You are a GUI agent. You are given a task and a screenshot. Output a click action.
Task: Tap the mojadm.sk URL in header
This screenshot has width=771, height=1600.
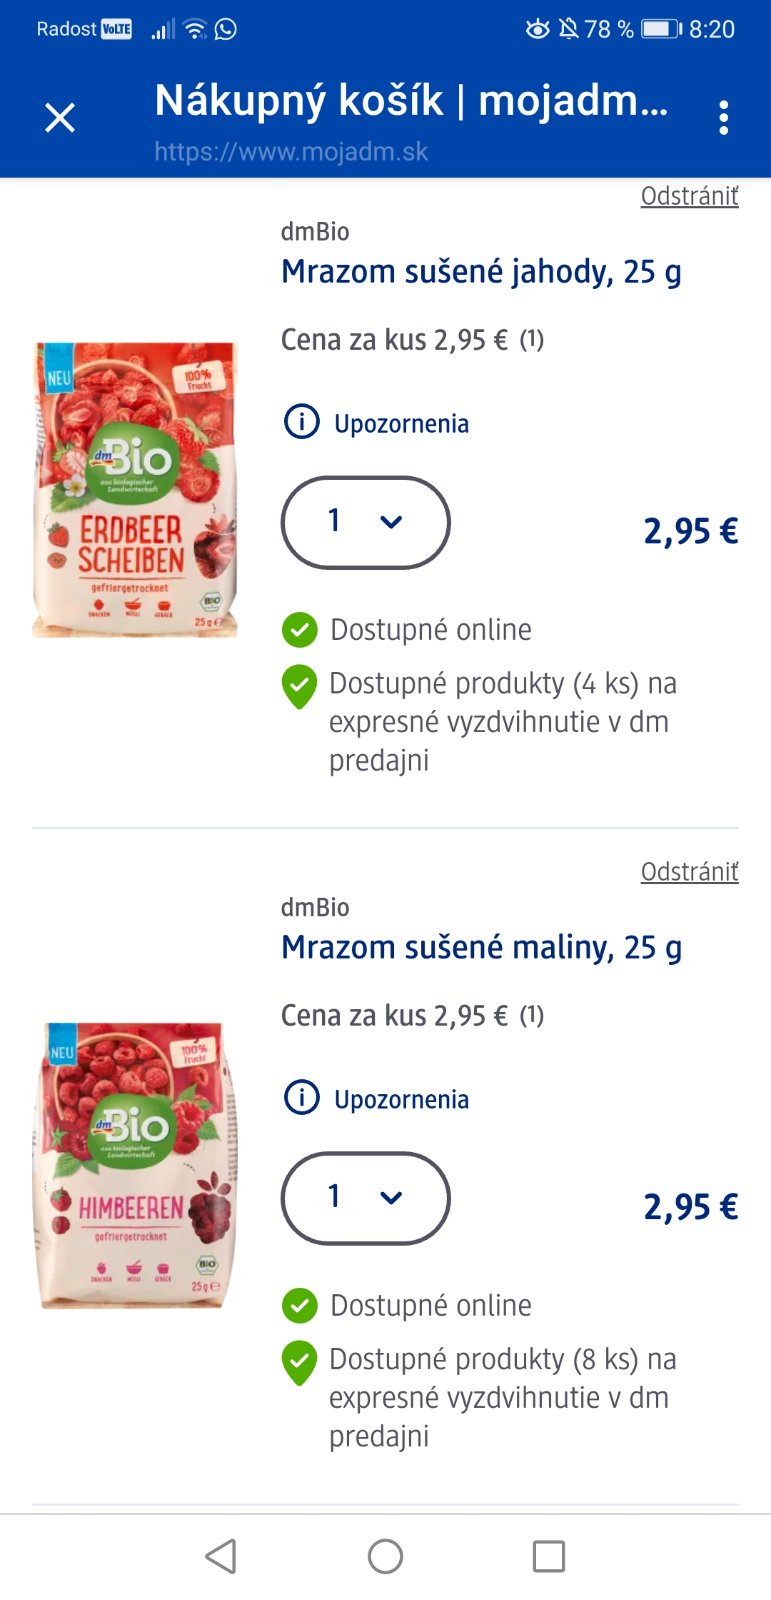291,152
